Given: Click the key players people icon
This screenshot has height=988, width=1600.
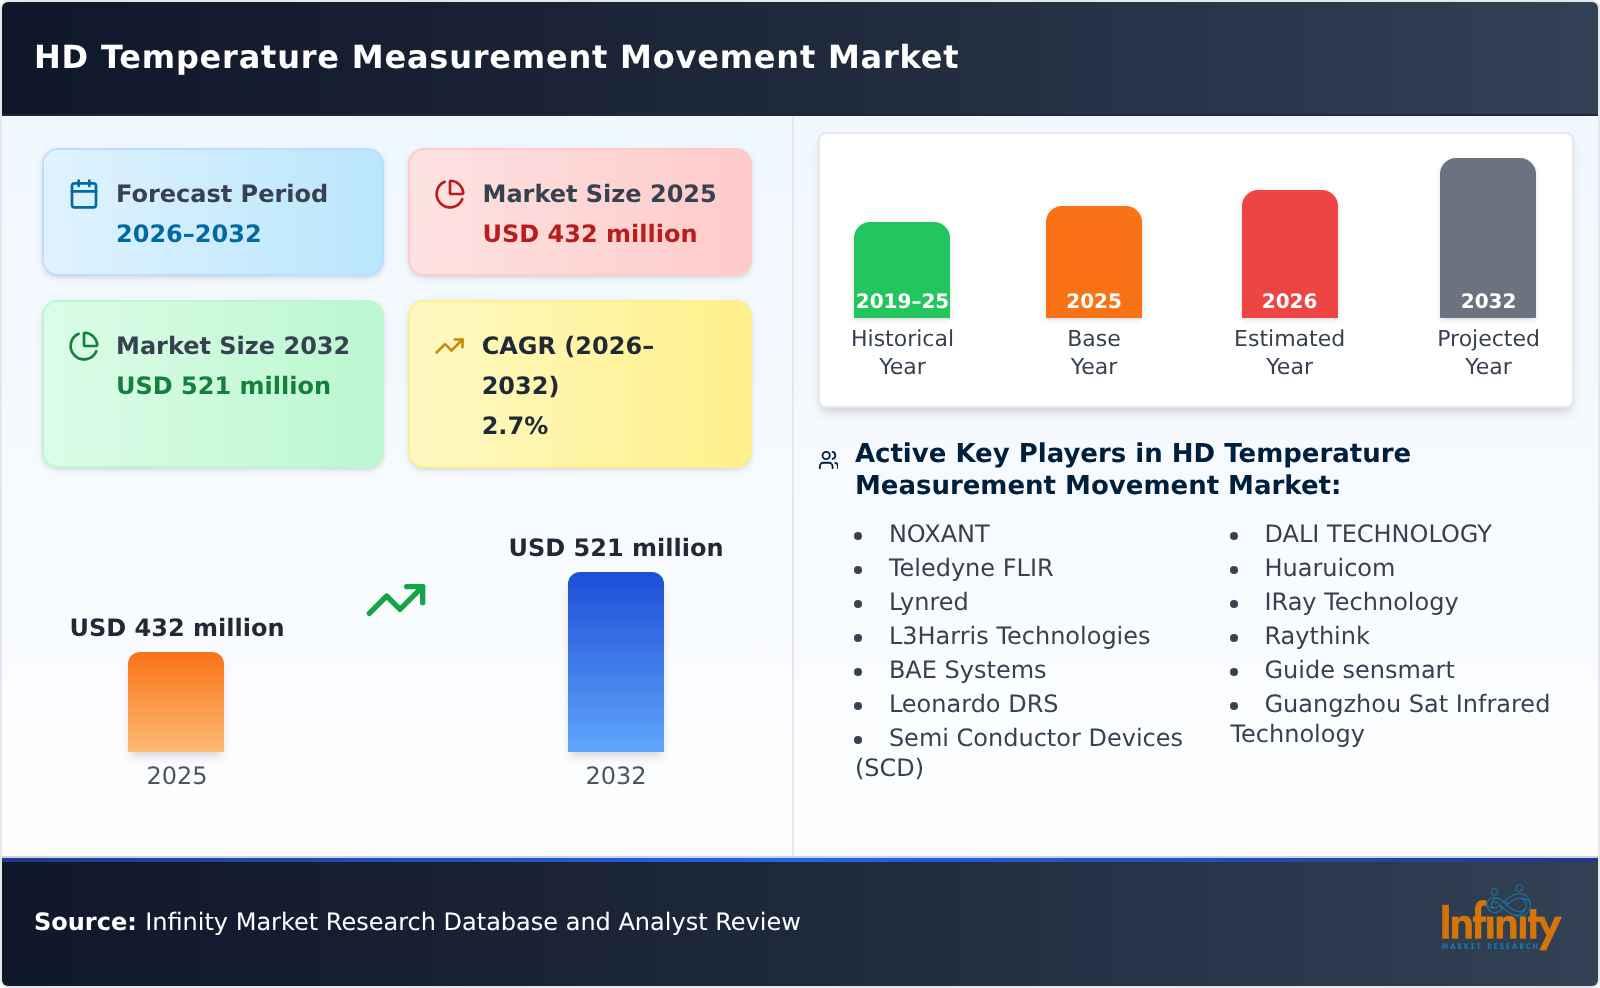Looking at the screenshot, I should (827, 458).
